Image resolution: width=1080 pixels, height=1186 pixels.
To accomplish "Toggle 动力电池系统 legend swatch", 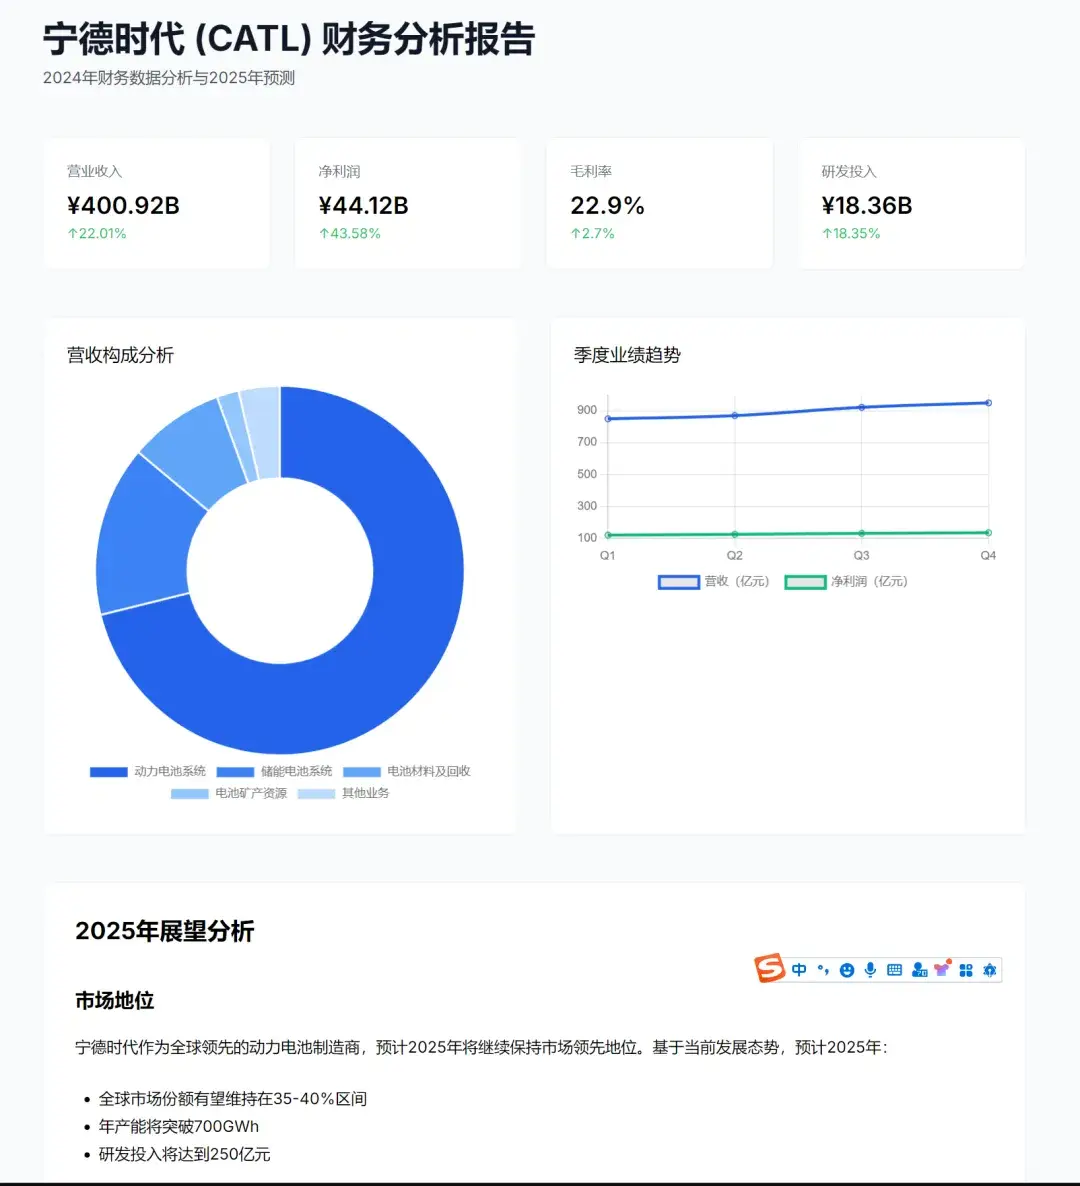I will click(x=108, y=772).
